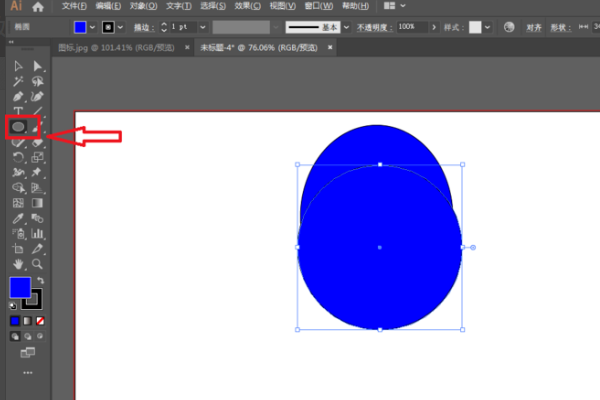Click the 描边 stroke panel link
The image size is (600, 400).
143,26
